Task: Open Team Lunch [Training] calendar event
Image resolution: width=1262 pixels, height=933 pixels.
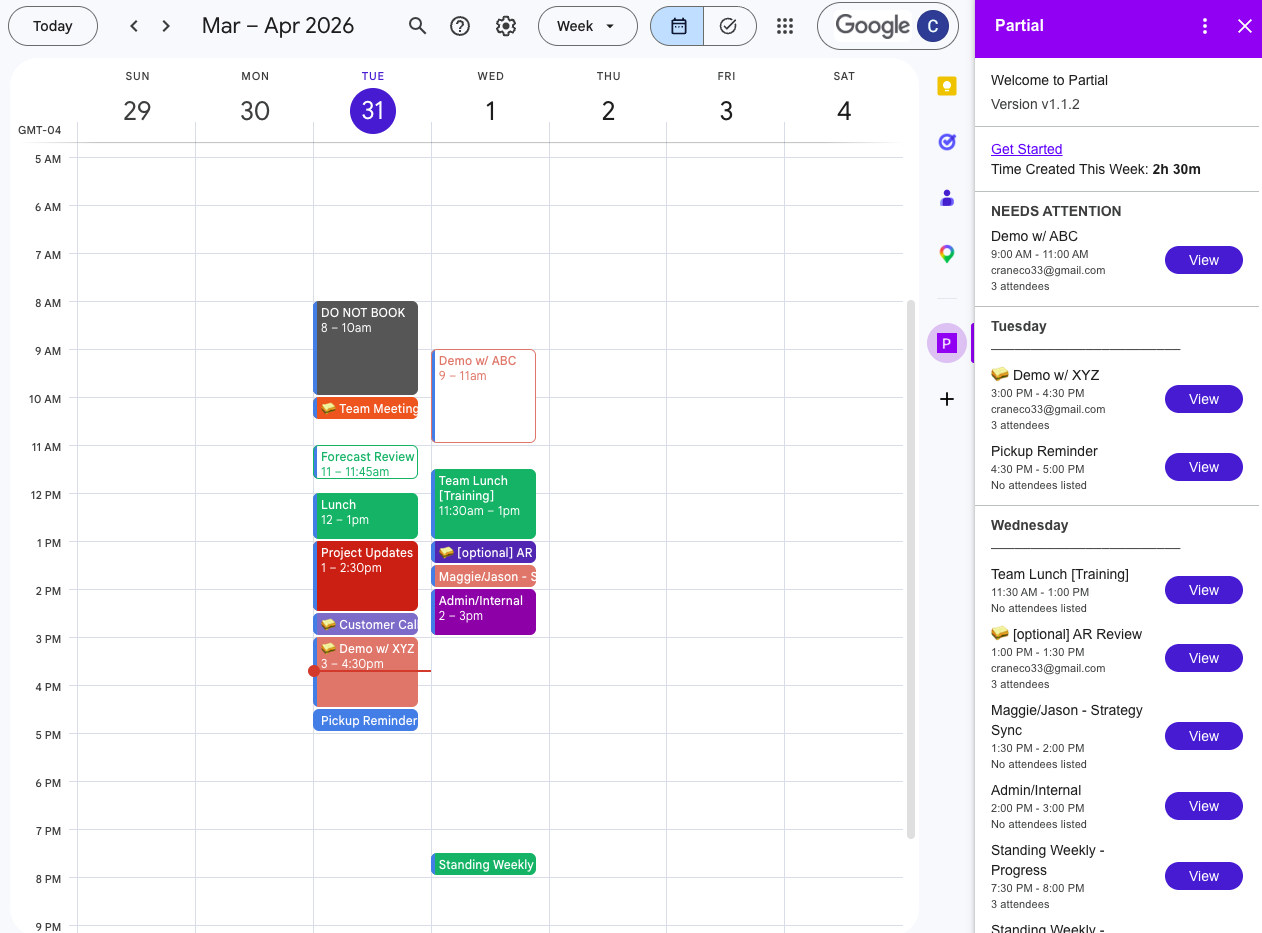Action: (x=484, y=504)
